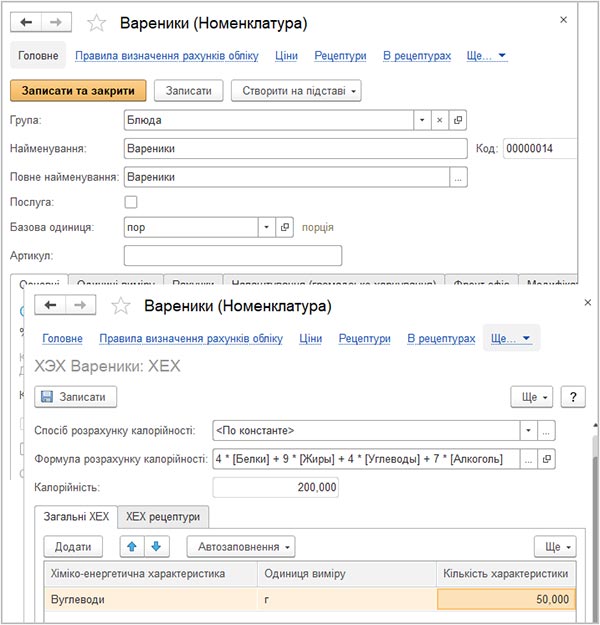The width and height of the screenshot is (600, 625).
Task: Switch to the ХЕХ рецептури tab
Action: click(163, 517)
